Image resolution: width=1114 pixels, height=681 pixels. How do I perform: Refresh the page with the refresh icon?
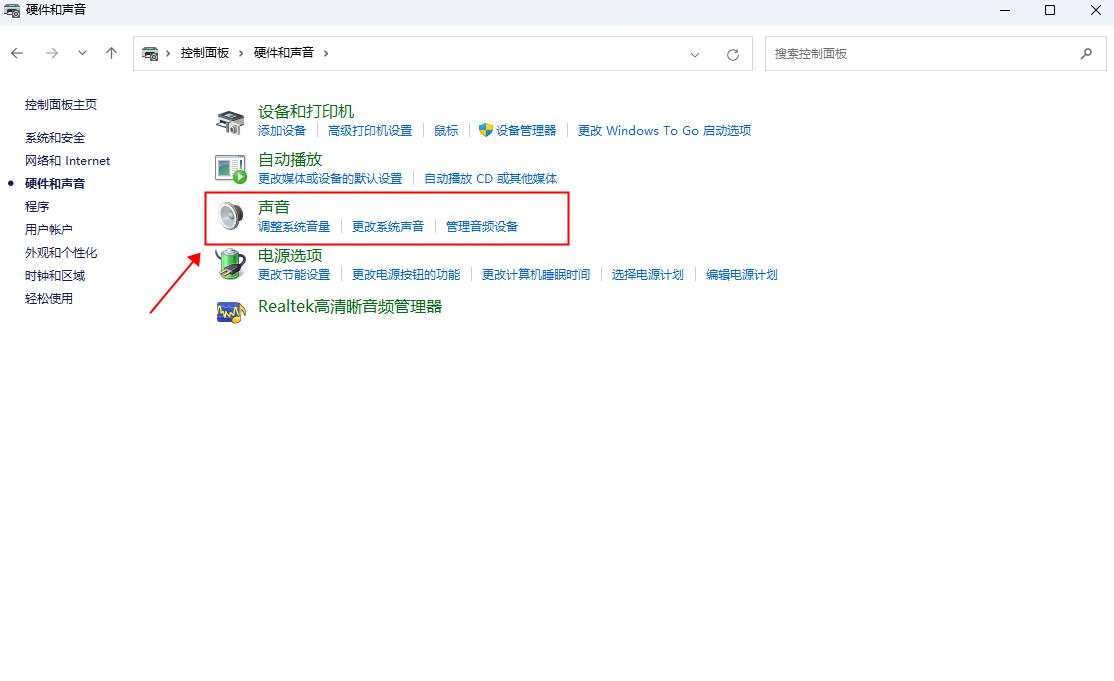point(733,53)
